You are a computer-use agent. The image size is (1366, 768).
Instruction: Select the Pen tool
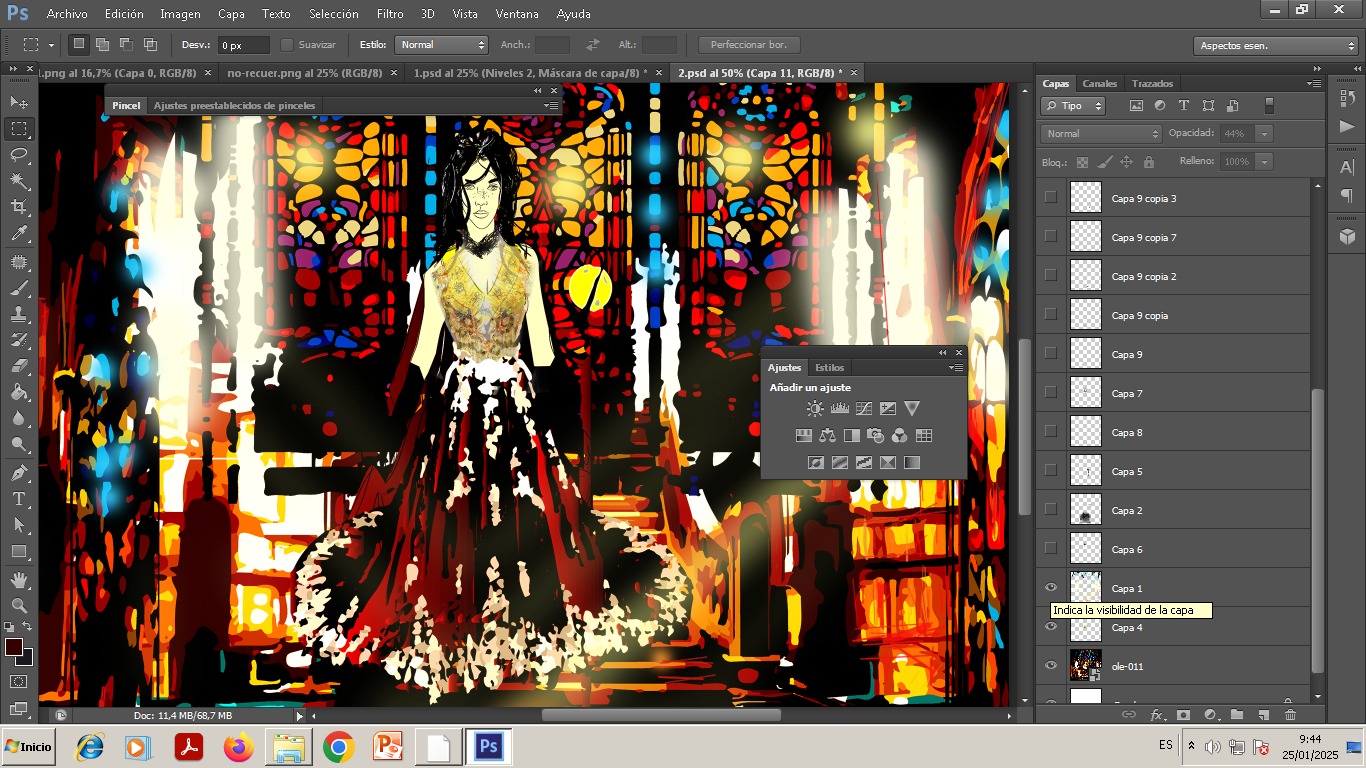coord(19,472)
